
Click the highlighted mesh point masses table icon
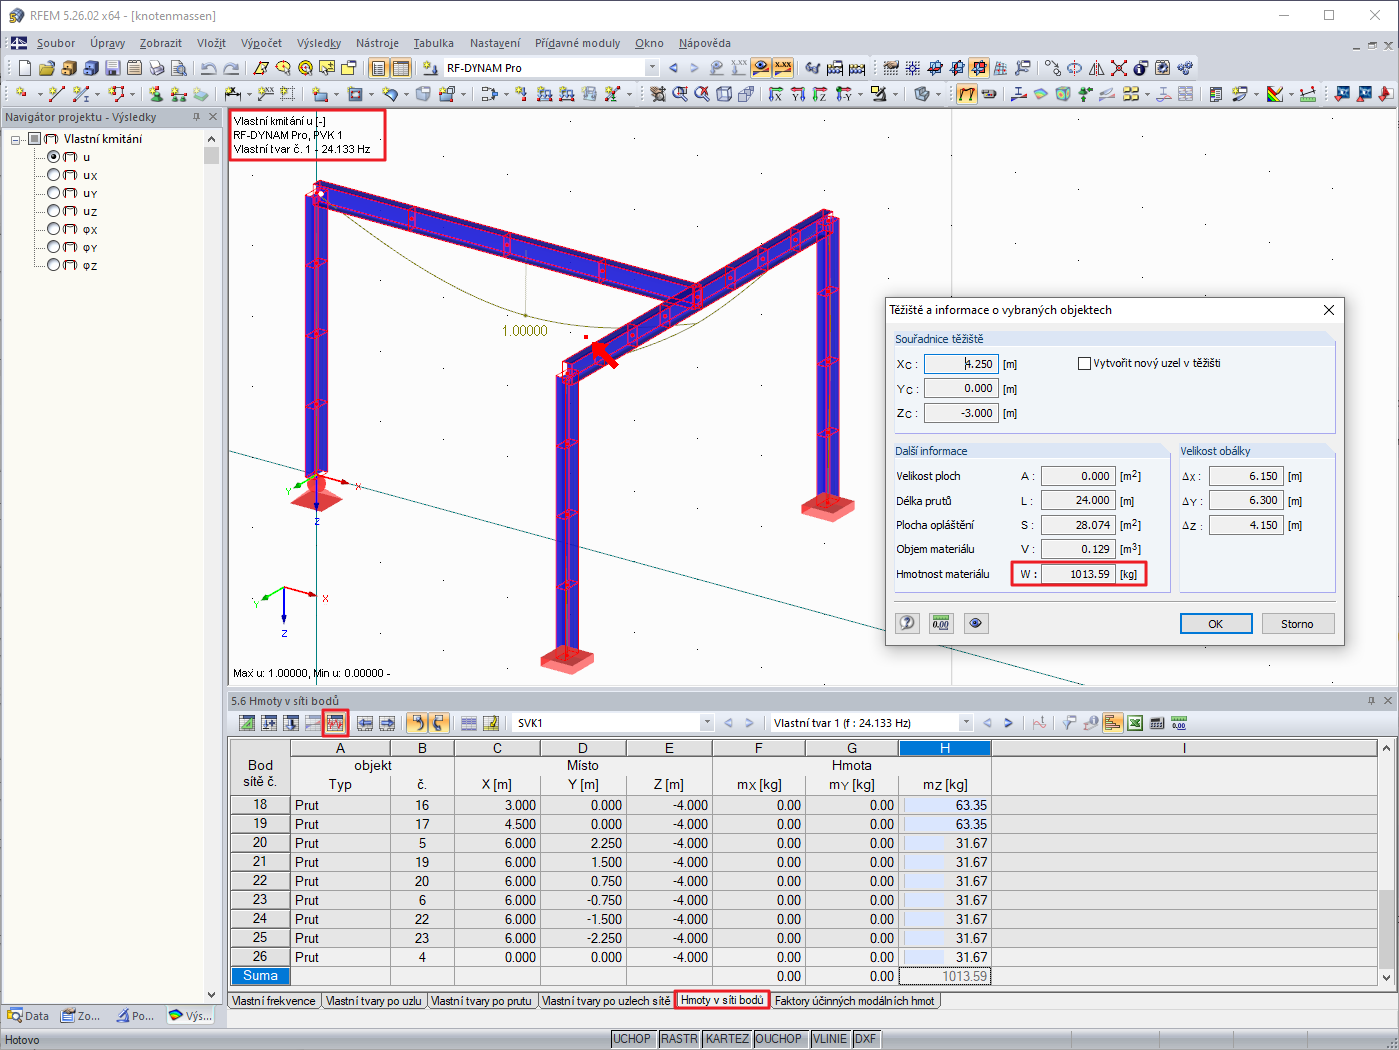[335, 723]
